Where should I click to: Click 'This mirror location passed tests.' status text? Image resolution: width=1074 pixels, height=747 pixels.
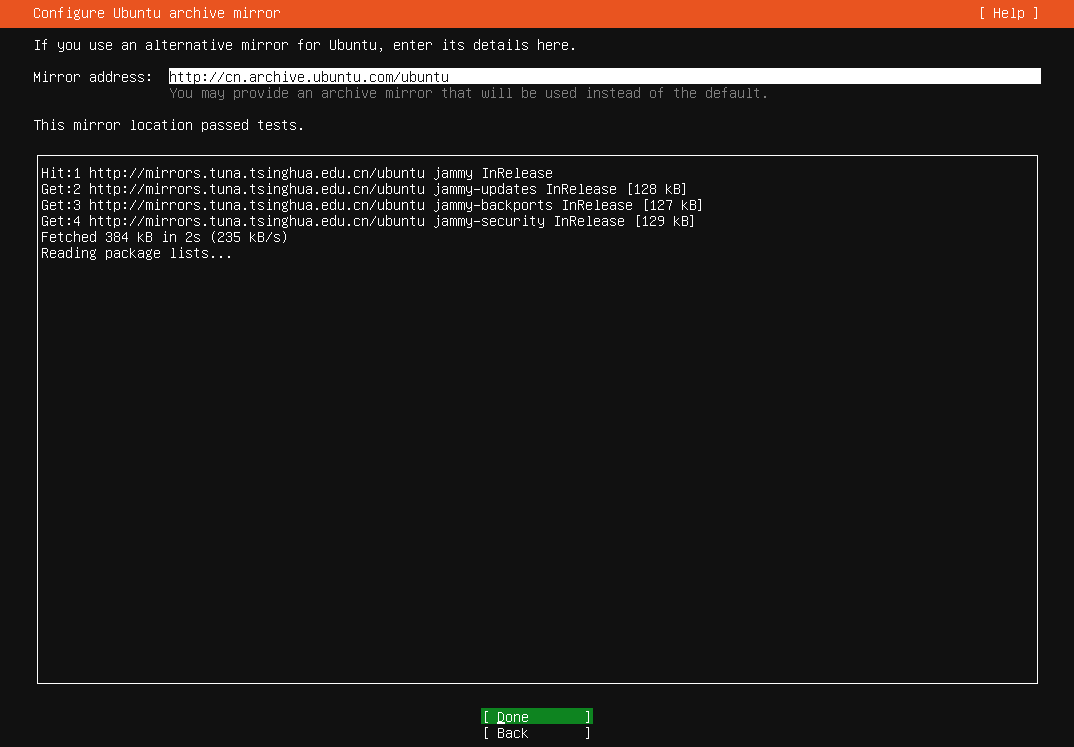(168, 125)
